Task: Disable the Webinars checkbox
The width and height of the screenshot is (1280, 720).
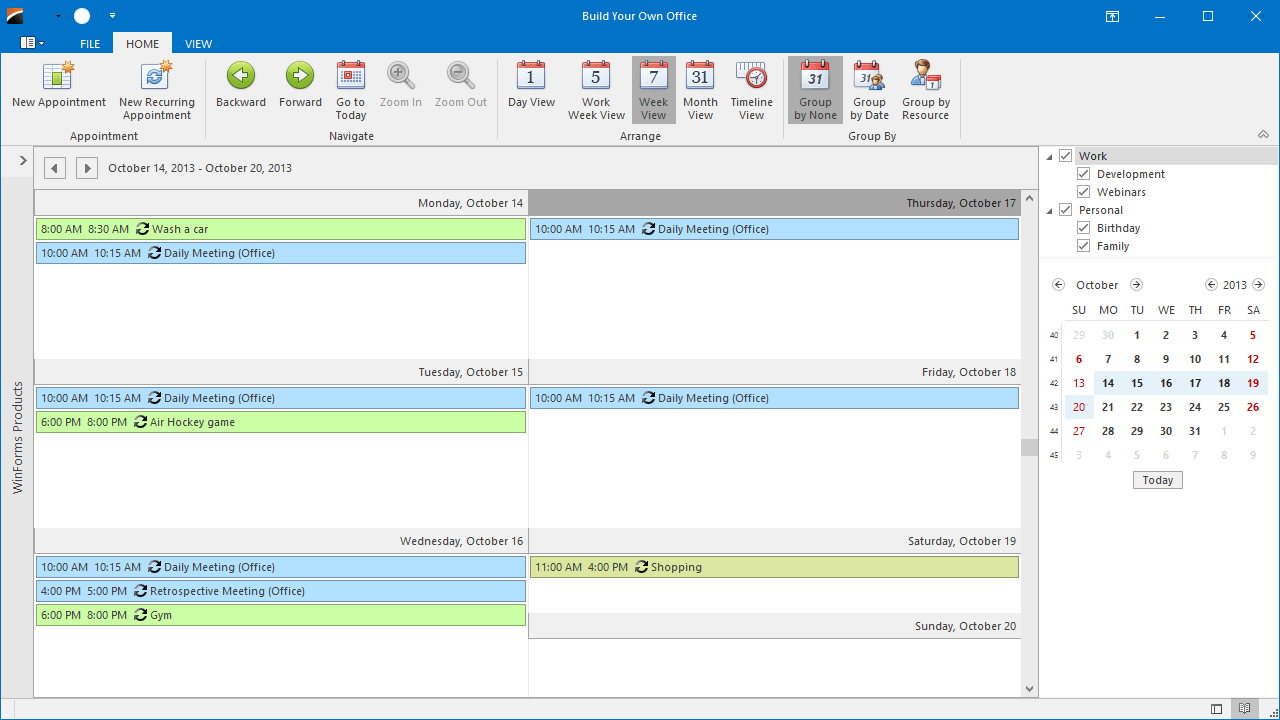Action: (1083, 192)
